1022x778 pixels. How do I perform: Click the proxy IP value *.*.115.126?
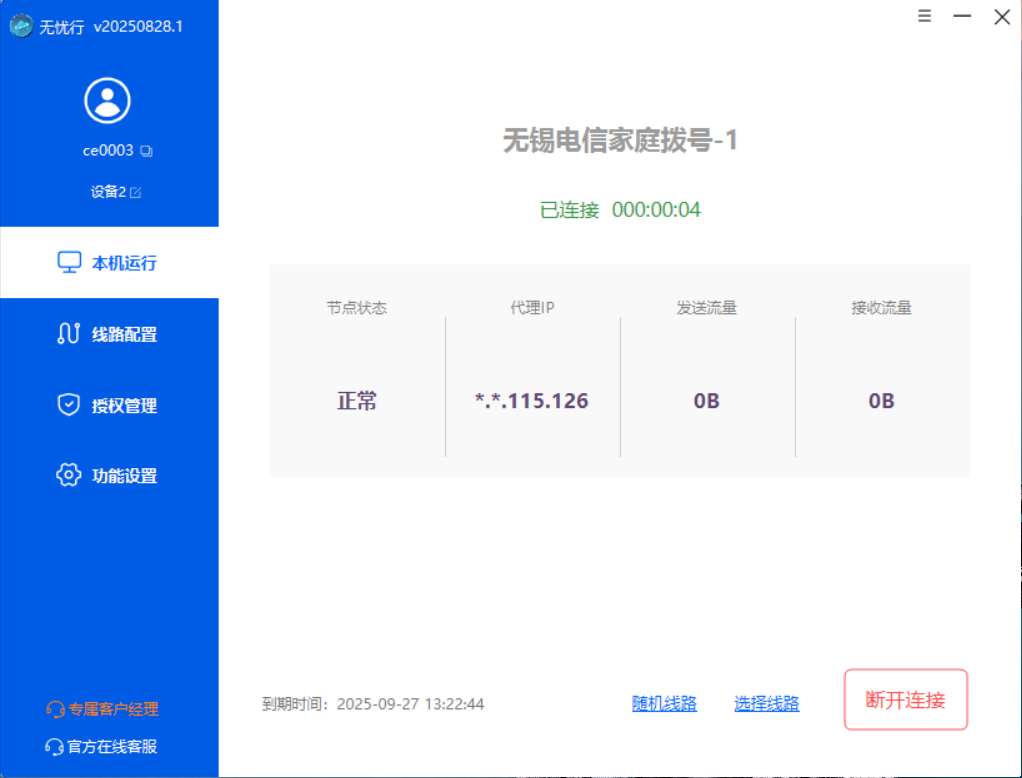(532, 401)
